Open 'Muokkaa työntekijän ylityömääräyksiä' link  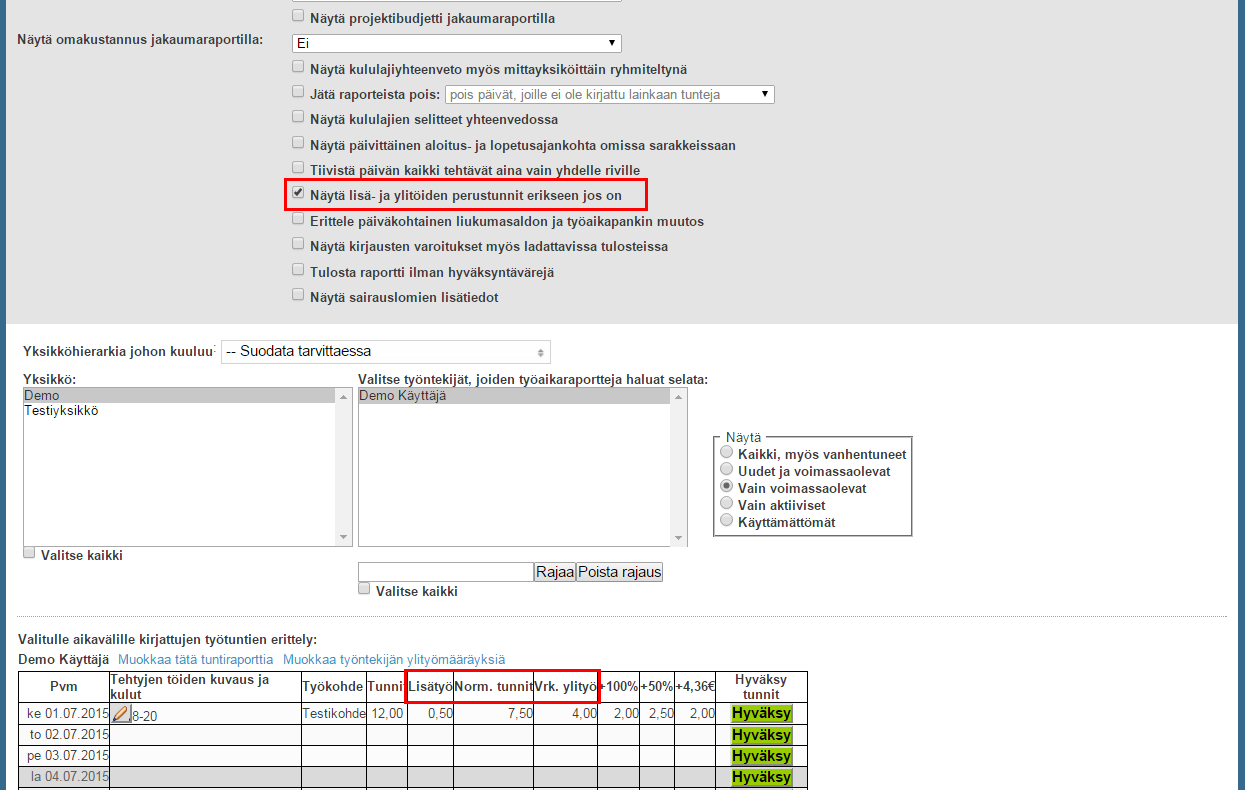click(x=393, y=660)
